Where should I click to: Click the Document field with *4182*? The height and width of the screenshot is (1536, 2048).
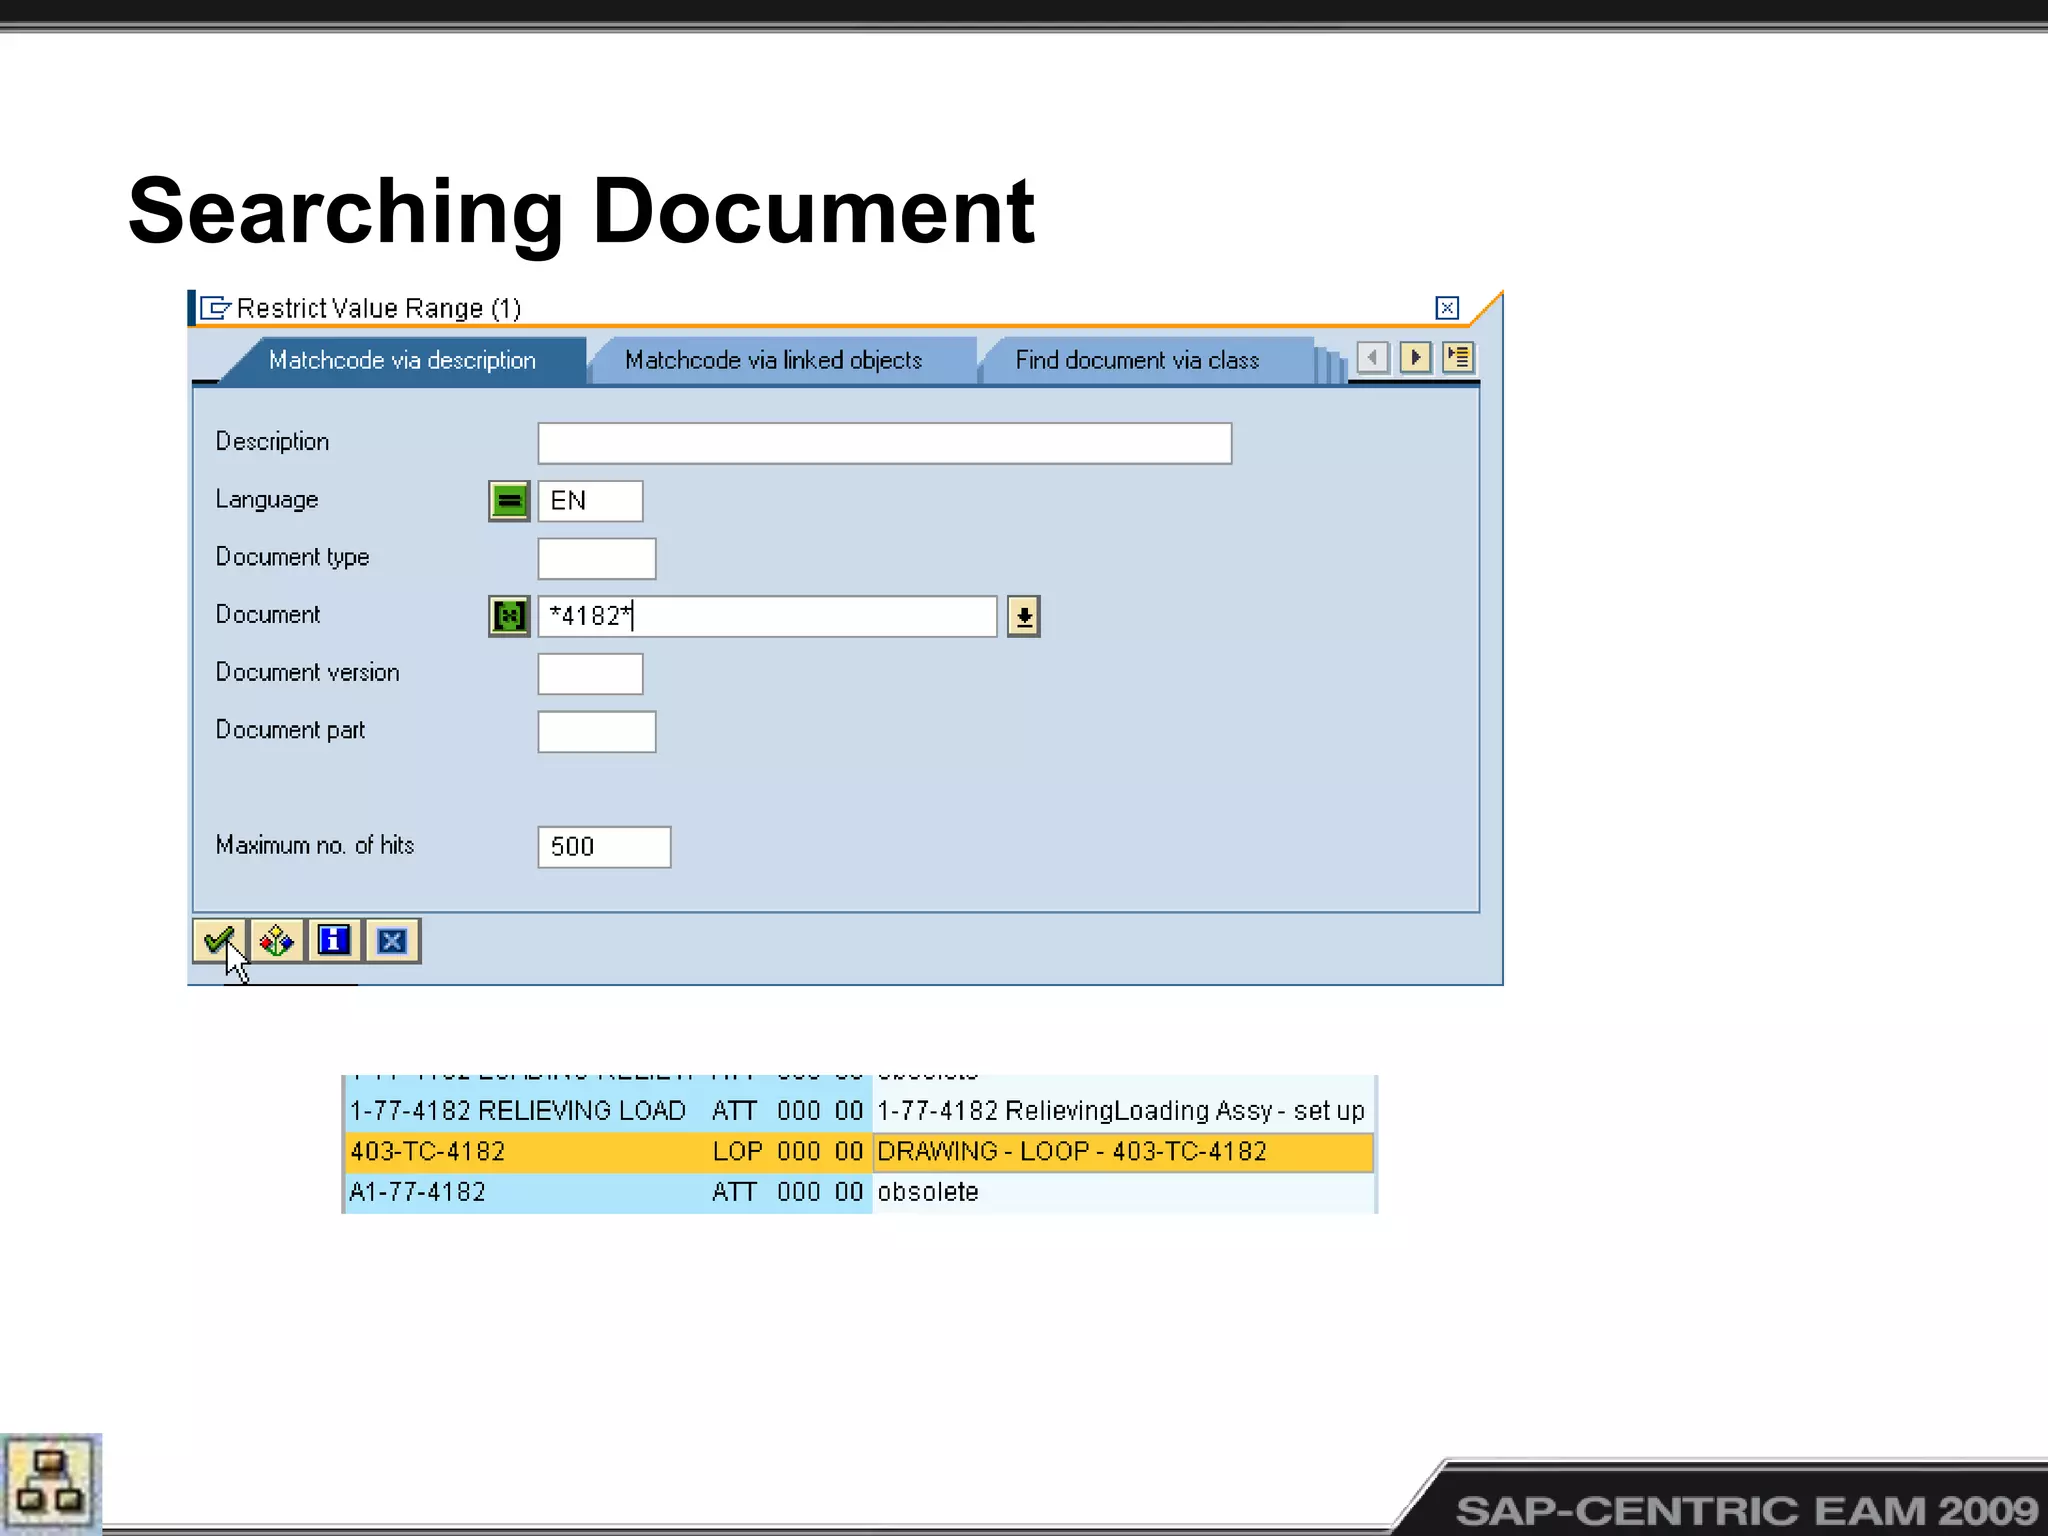[x=767, y=616]
